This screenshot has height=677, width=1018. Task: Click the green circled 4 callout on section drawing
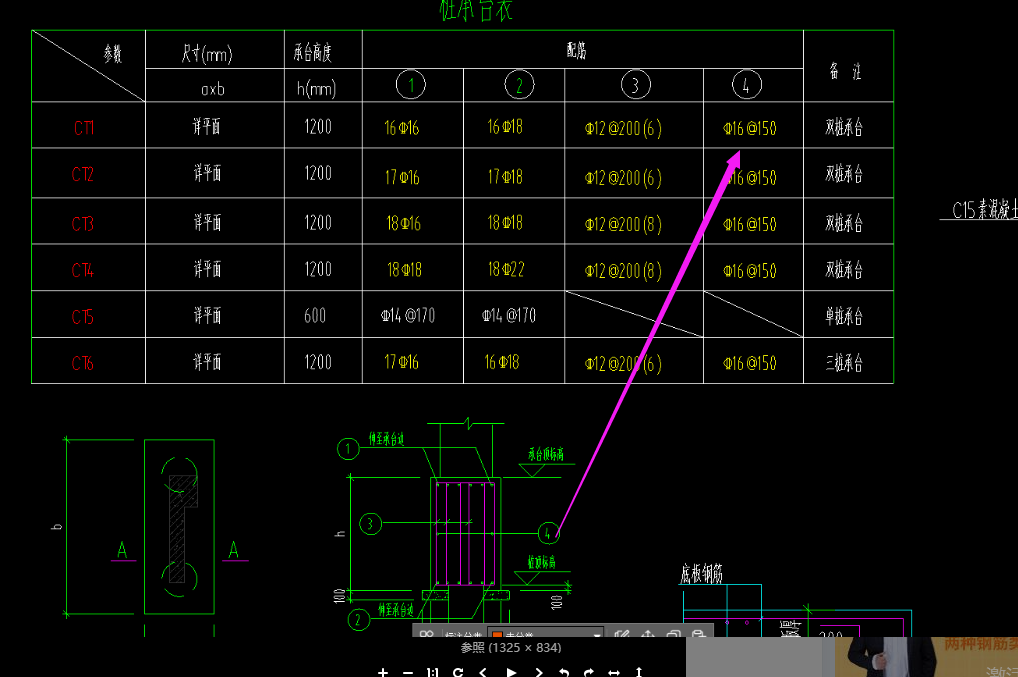click(x=549, y=534)
